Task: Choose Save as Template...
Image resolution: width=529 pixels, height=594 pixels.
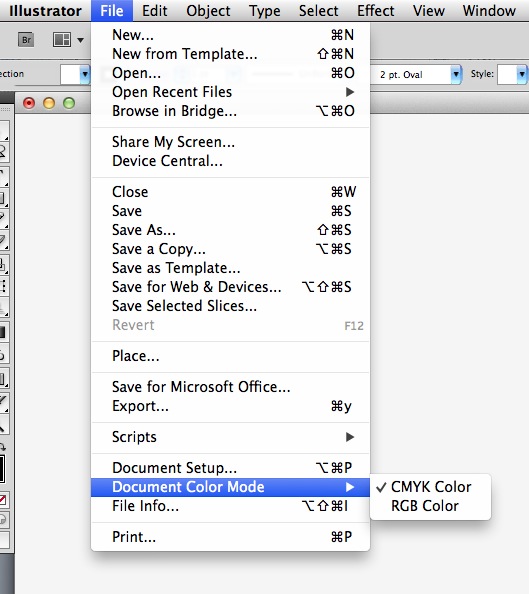Action: (x=230, y=267)
